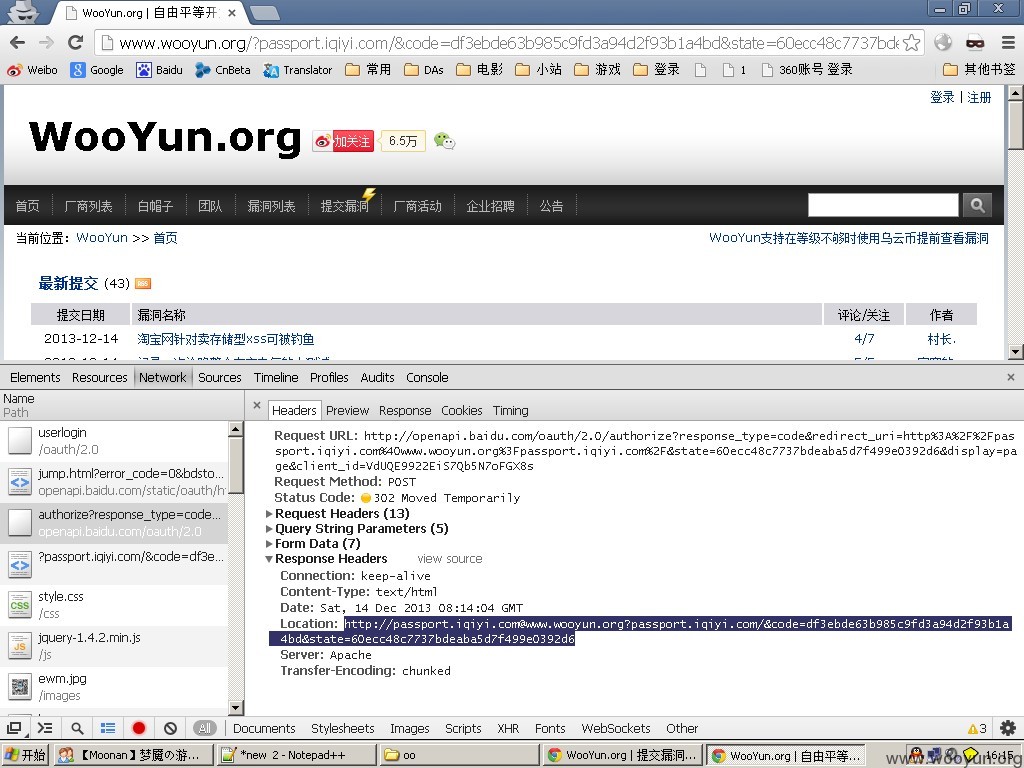Close the request details pane
Screen dimensions: 1024x768
click(257, 406)
